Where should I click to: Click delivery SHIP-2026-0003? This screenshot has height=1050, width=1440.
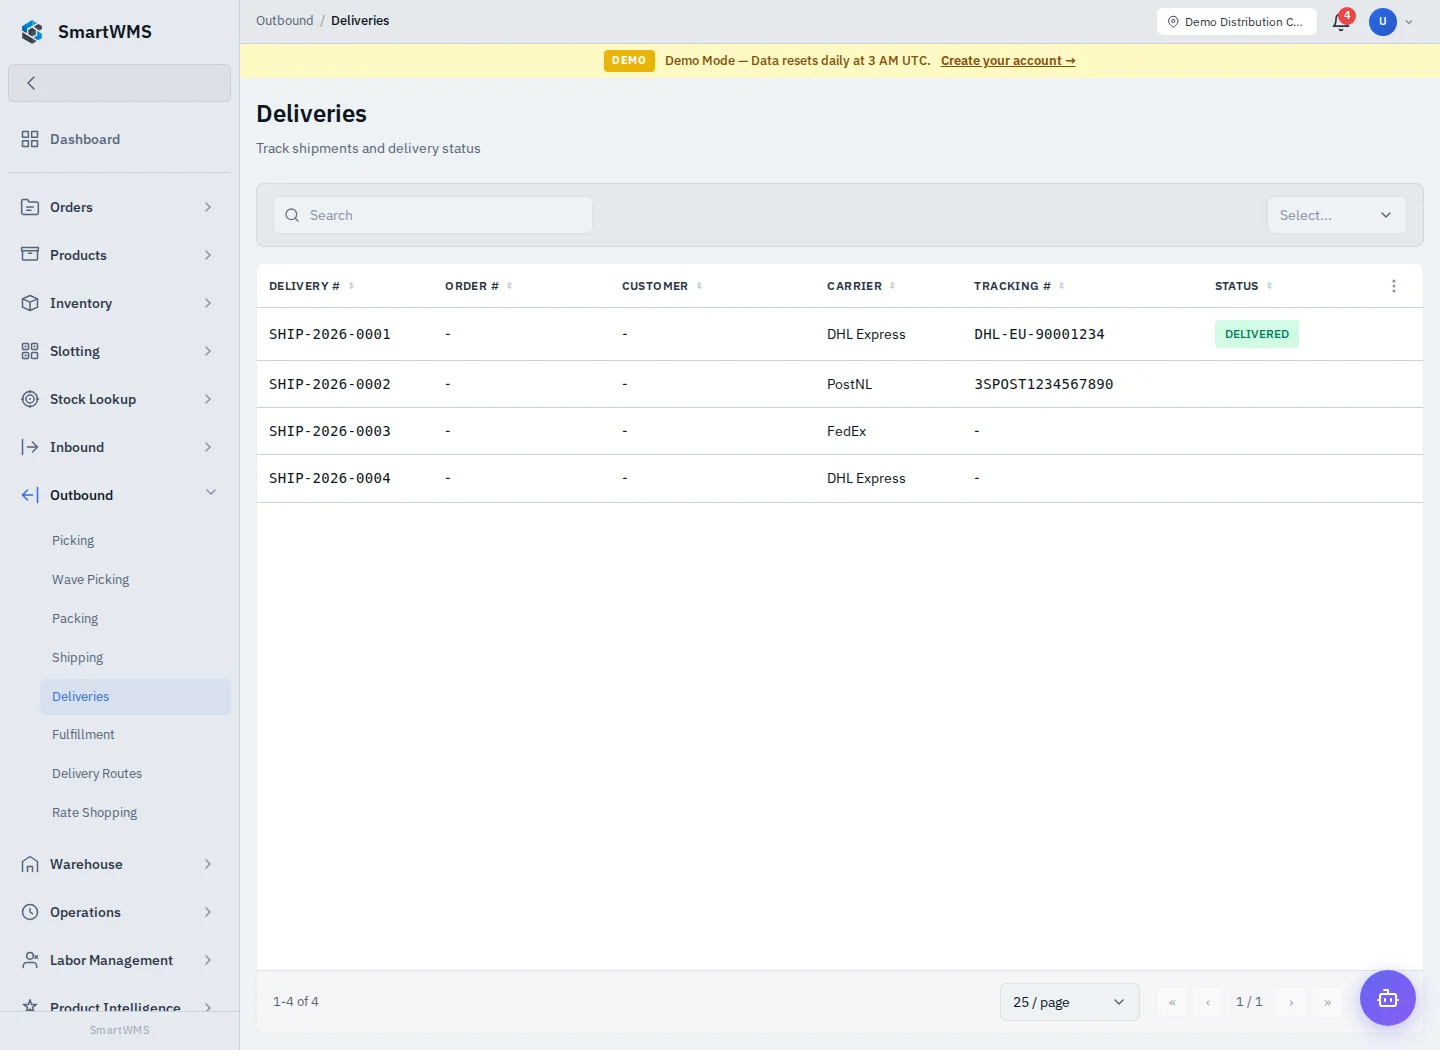point(330,431)
